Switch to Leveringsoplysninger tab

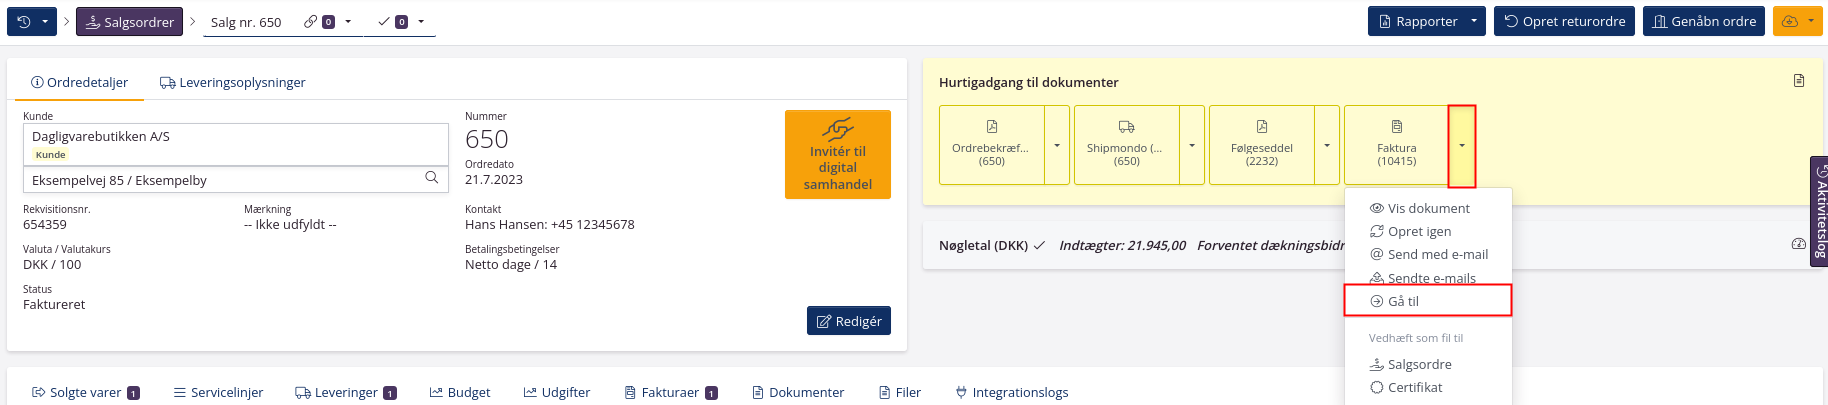[x=233, y=83]
